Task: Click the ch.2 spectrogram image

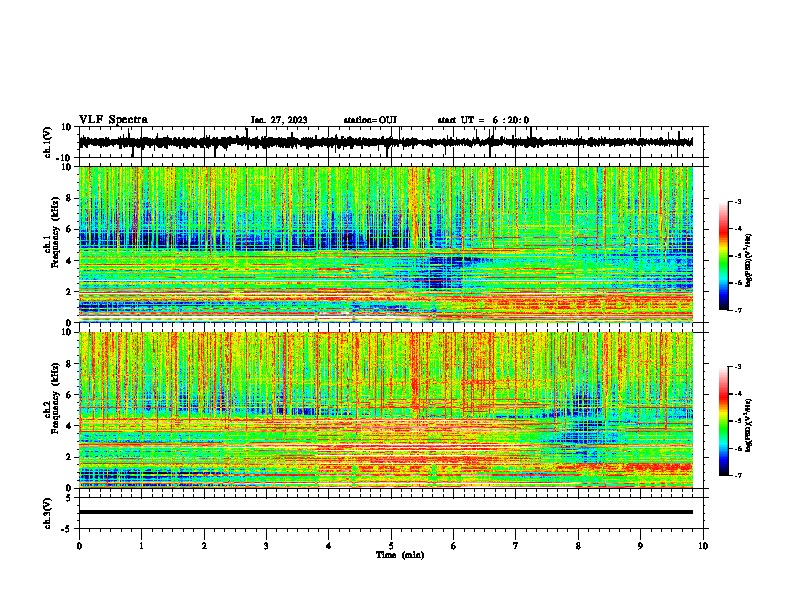Action: (385, 410)
